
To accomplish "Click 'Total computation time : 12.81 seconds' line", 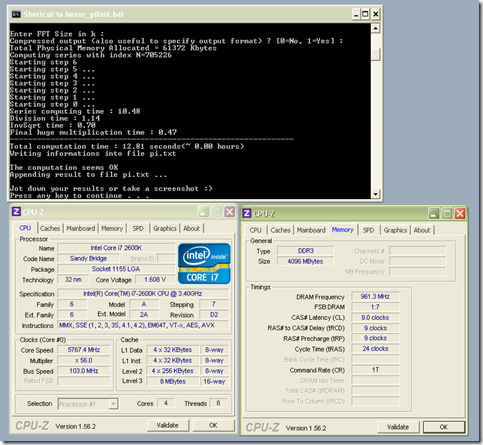I will (x=127, y=146).
